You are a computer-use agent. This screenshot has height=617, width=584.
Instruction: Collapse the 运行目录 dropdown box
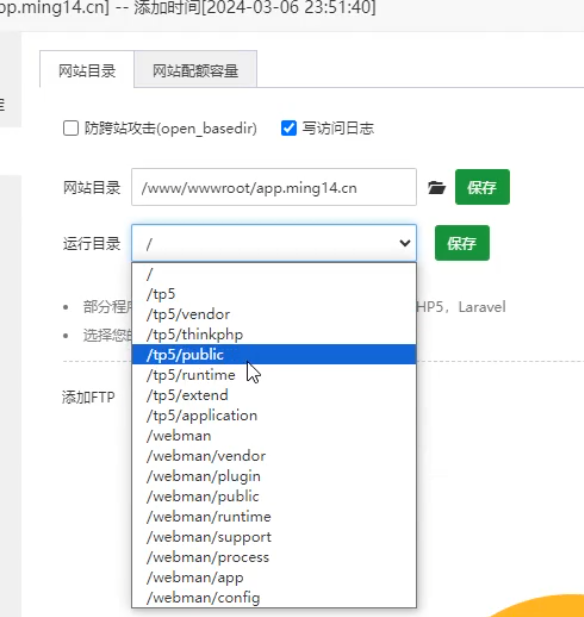tap(274, 243)
